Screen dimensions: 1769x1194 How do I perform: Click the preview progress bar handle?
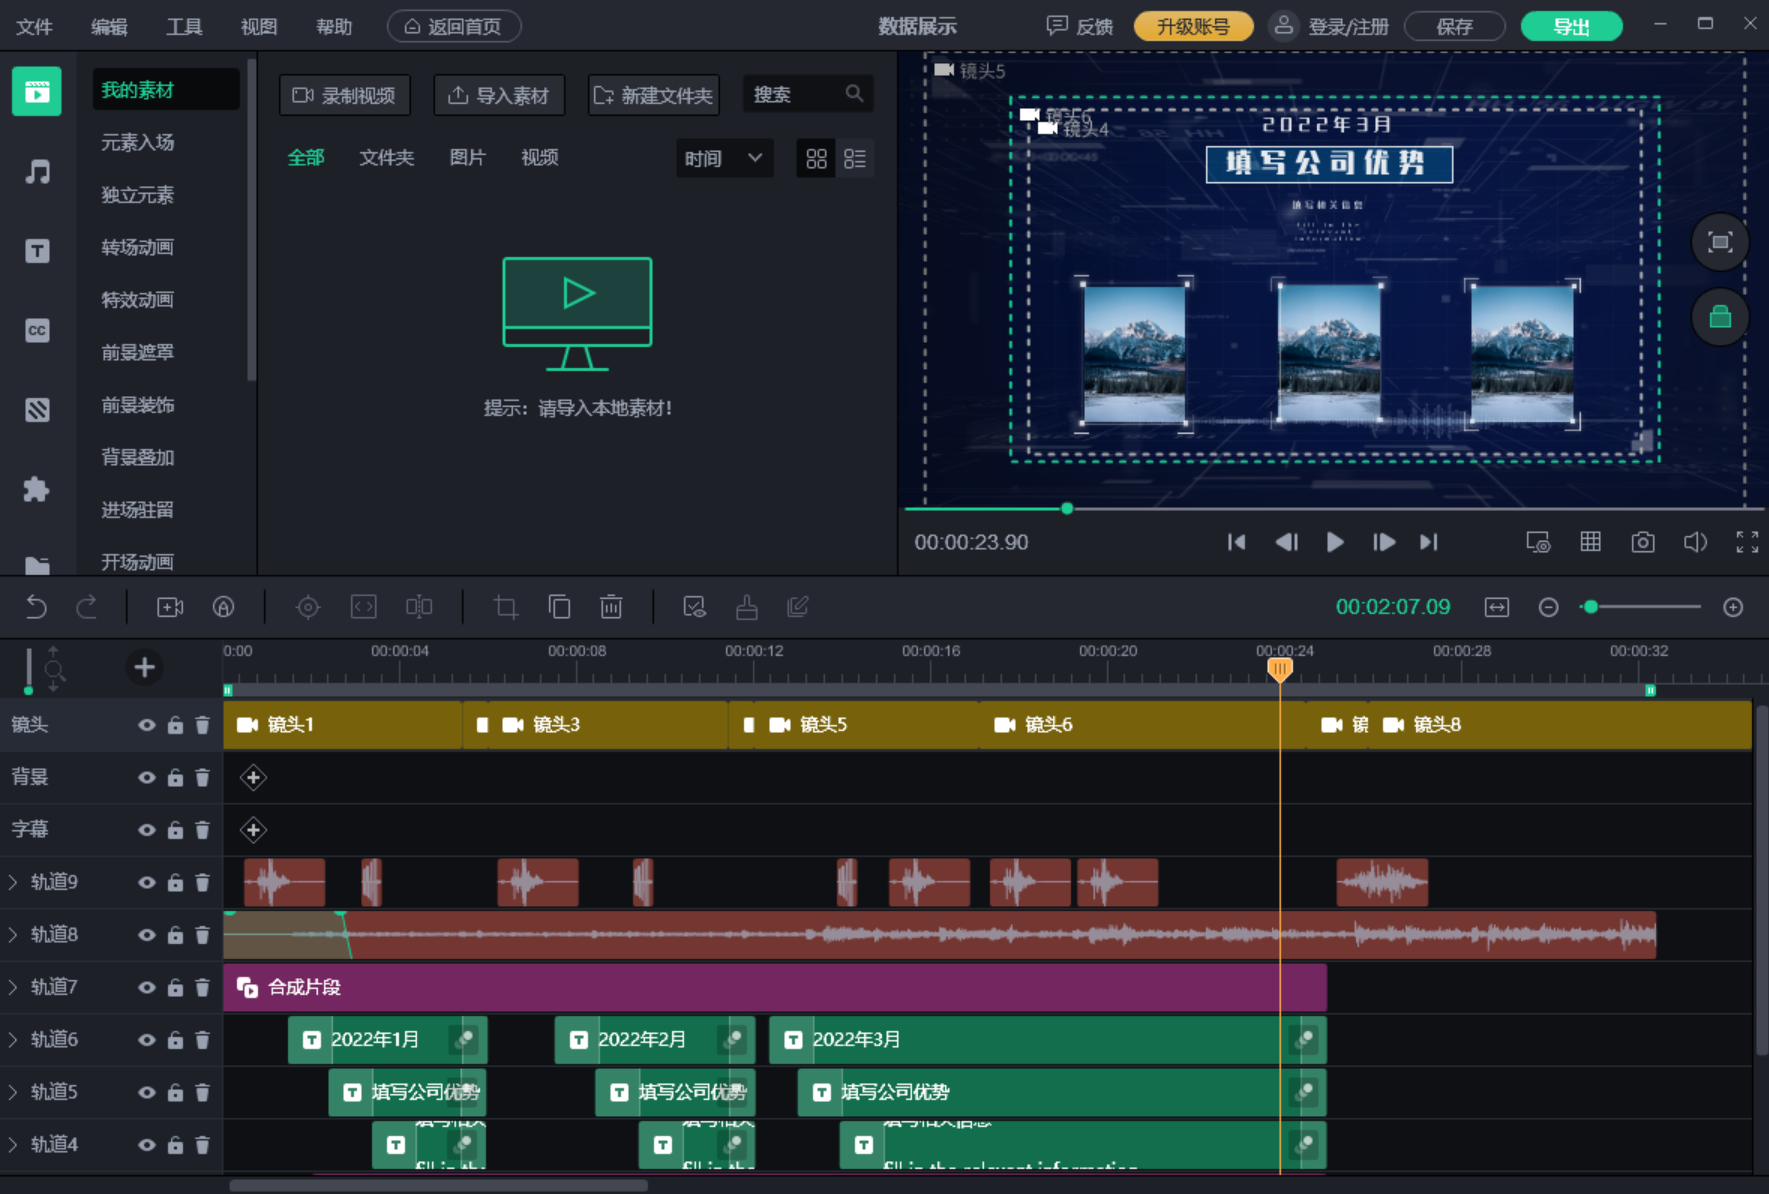(1067, 508)
